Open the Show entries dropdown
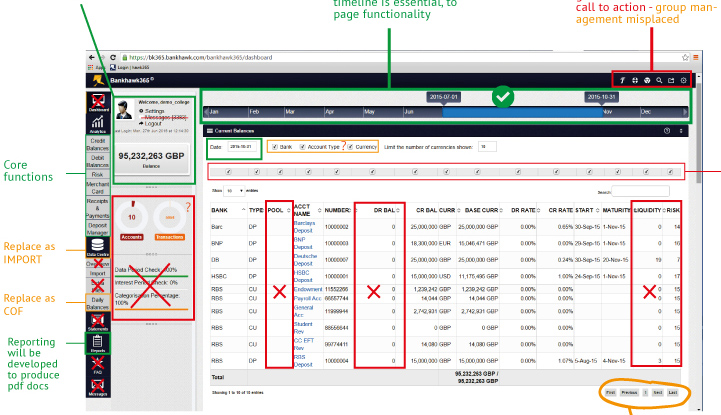 [x=231, y=189]
